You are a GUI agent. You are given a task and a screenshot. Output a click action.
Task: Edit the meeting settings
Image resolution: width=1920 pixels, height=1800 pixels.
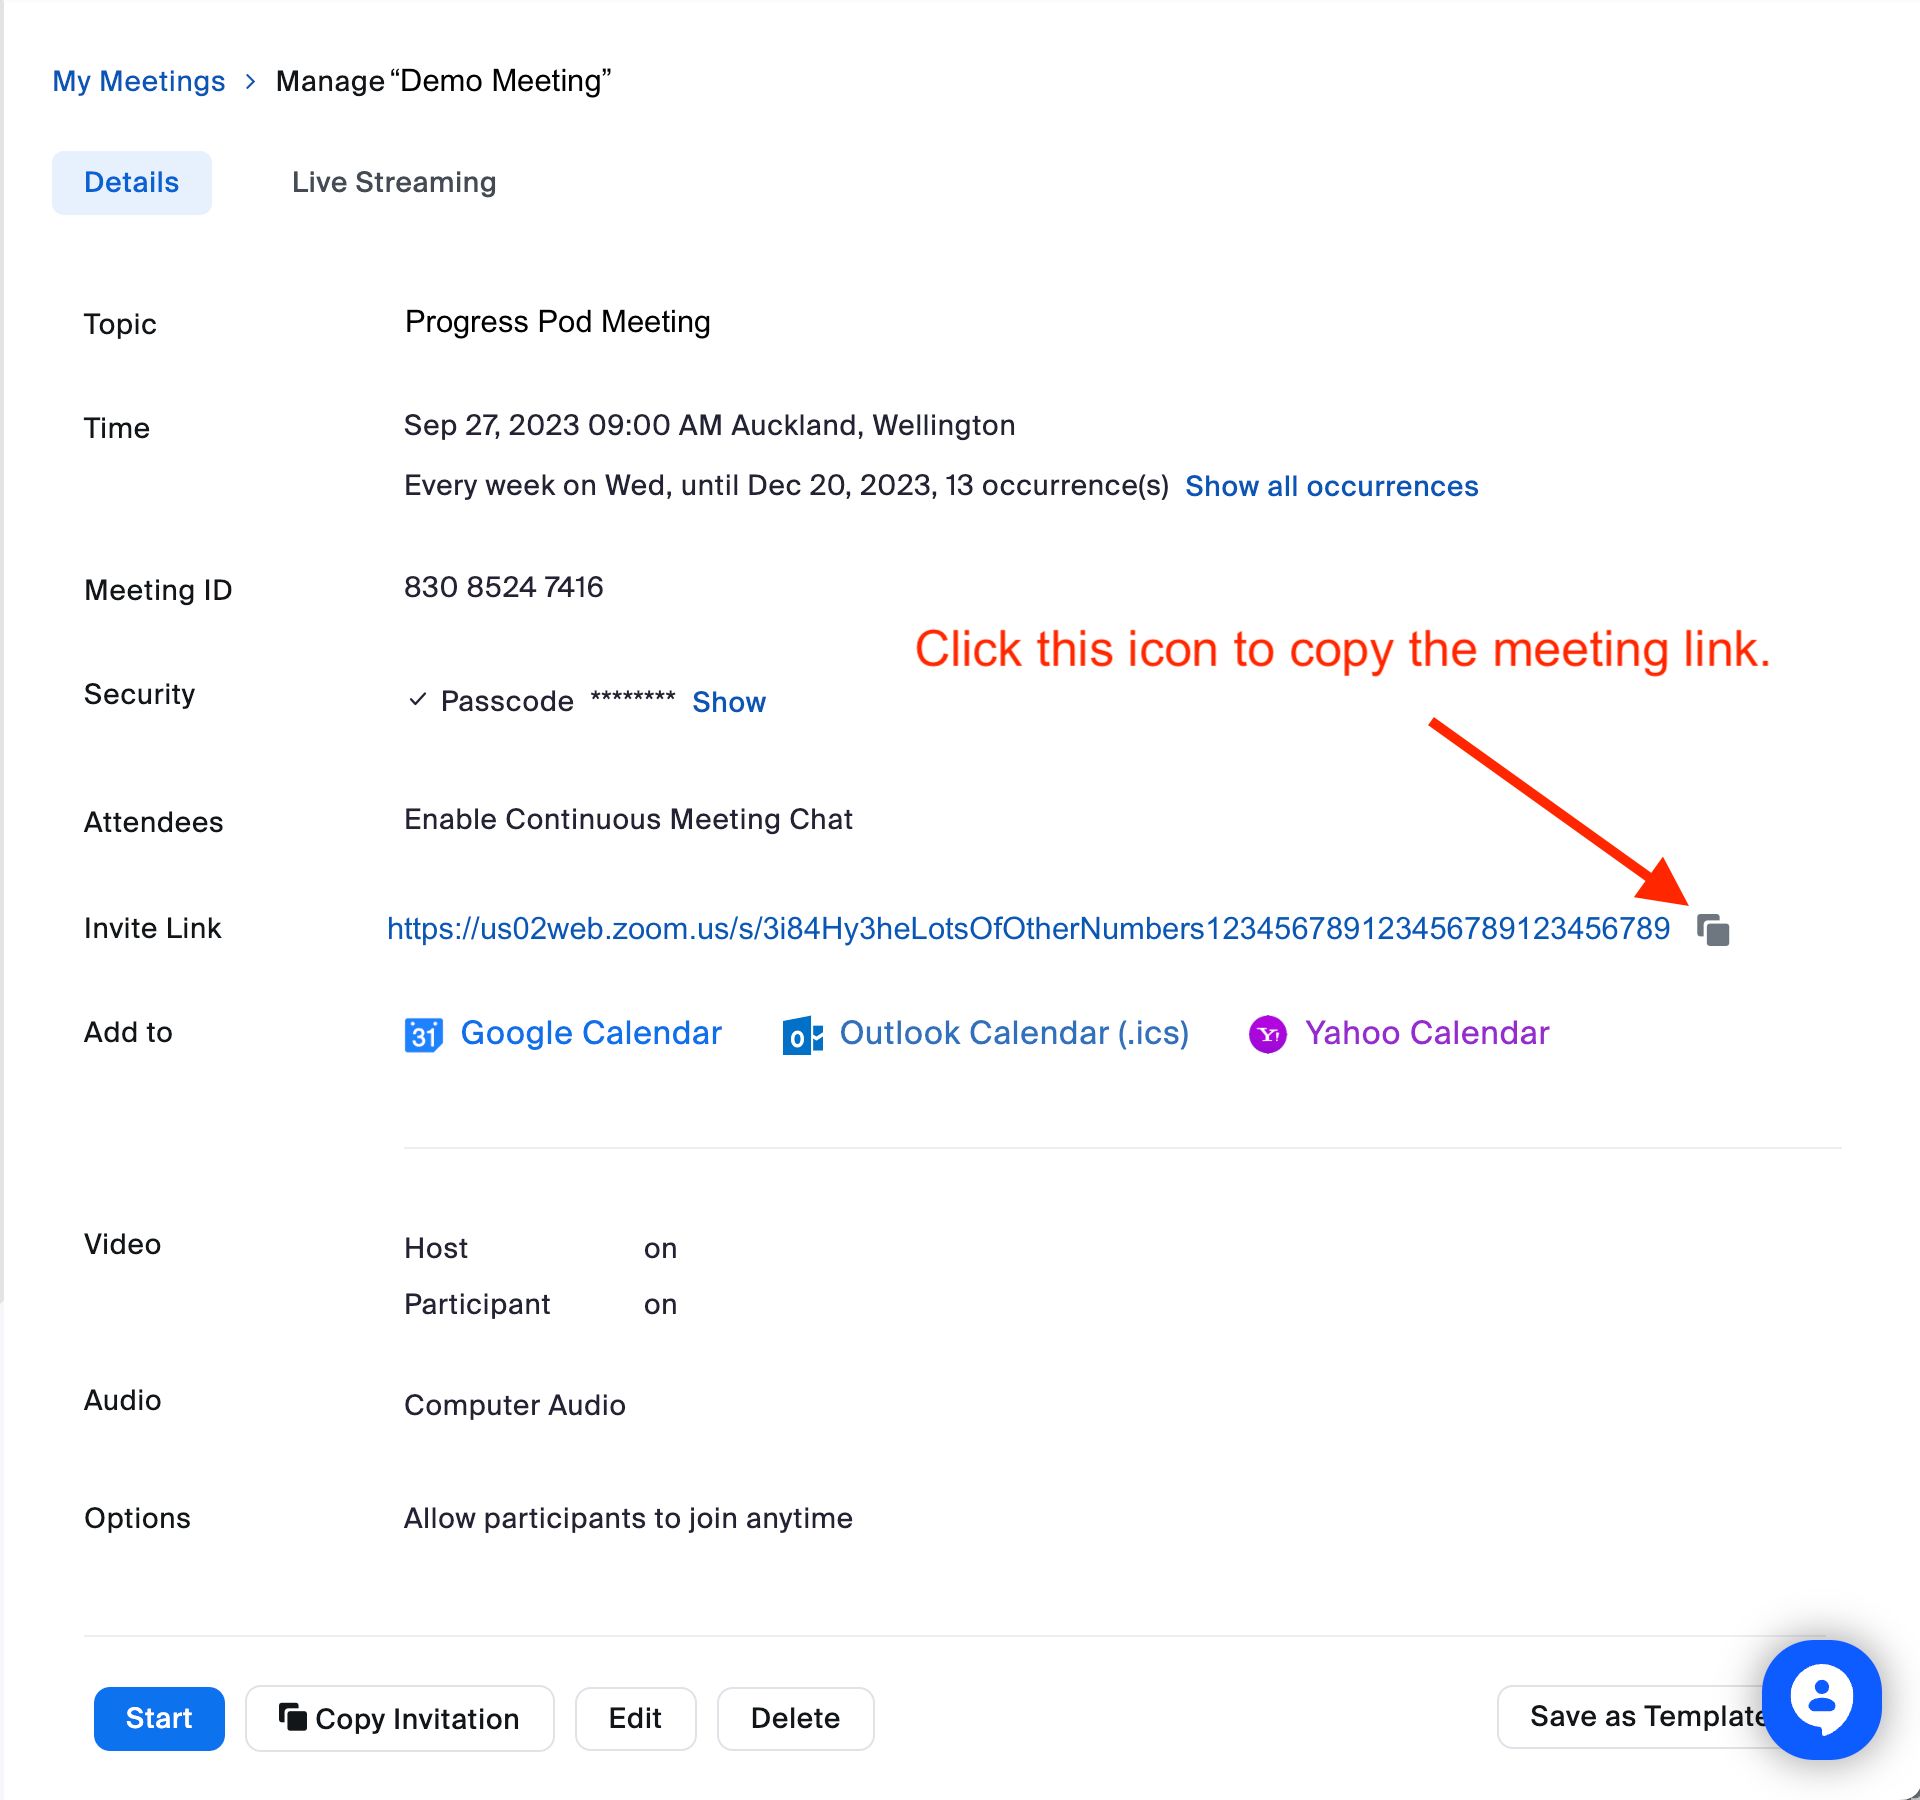coord(635,1718)
